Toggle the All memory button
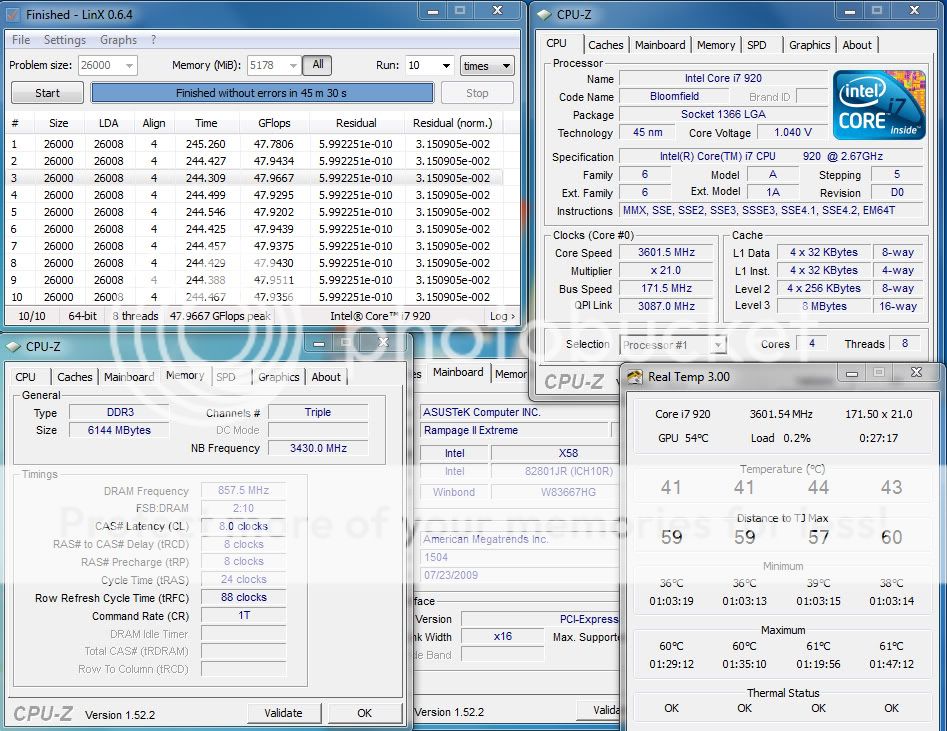 coord(318,65)
